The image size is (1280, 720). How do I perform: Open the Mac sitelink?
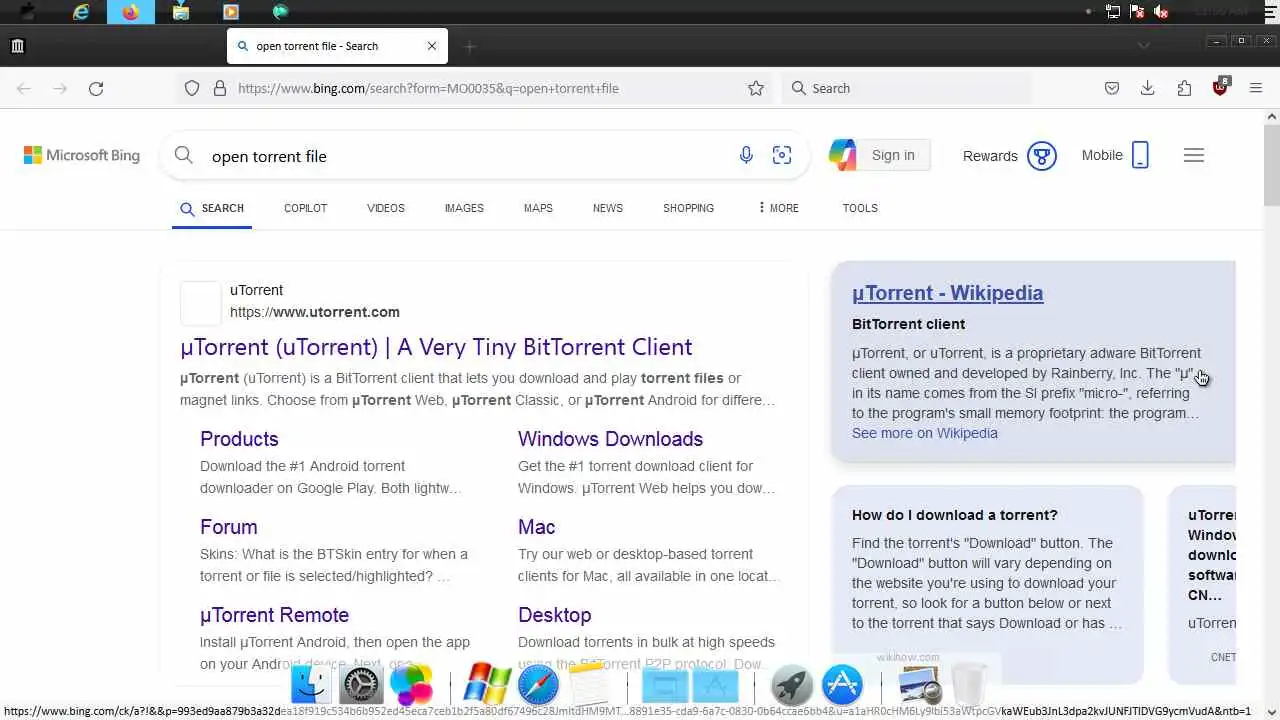tap(536, 527)
